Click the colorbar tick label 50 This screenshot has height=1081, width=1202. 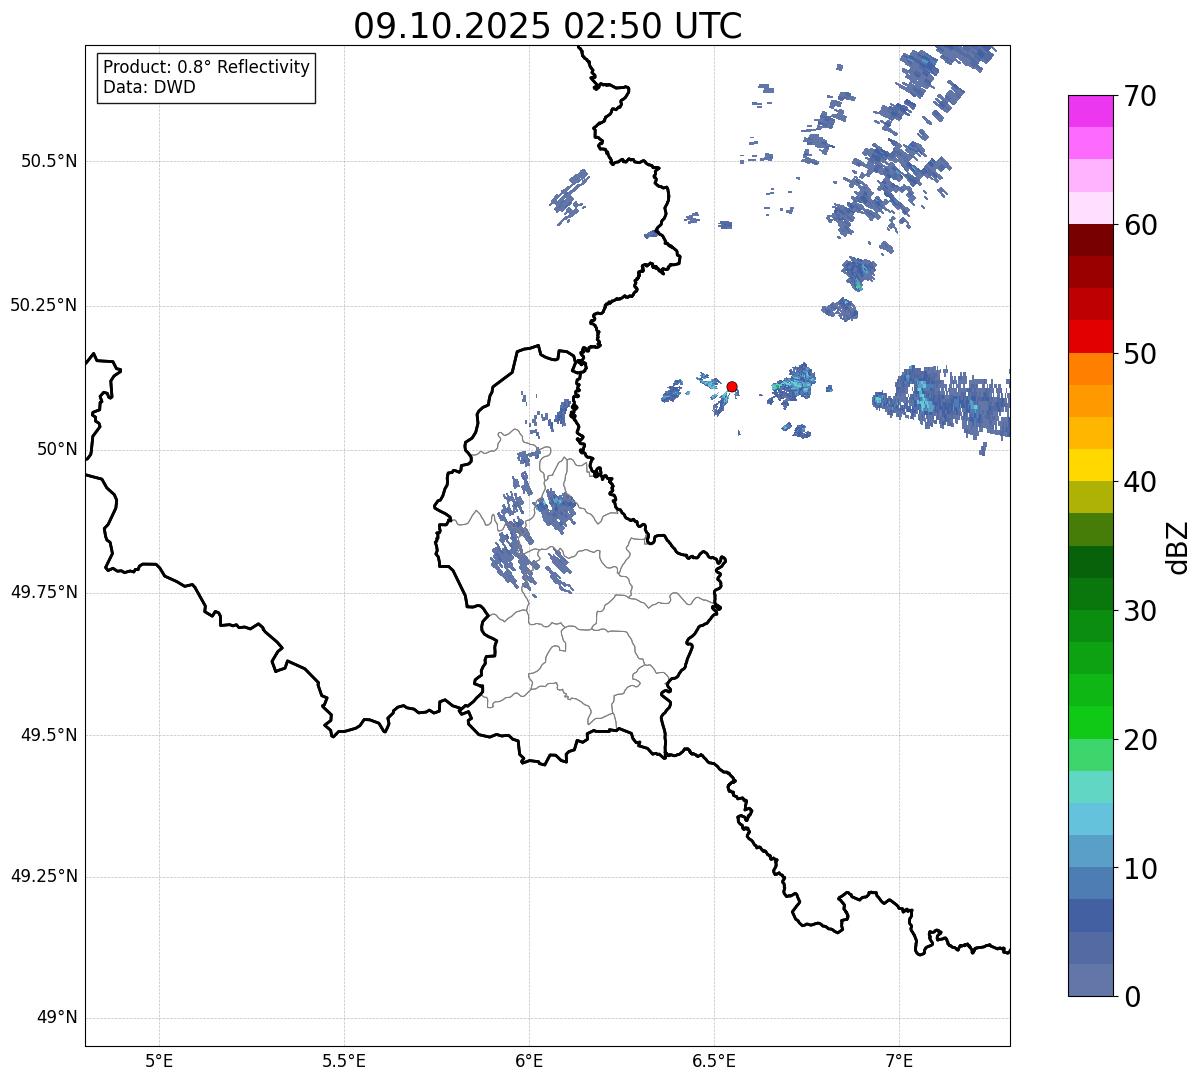1140,354
